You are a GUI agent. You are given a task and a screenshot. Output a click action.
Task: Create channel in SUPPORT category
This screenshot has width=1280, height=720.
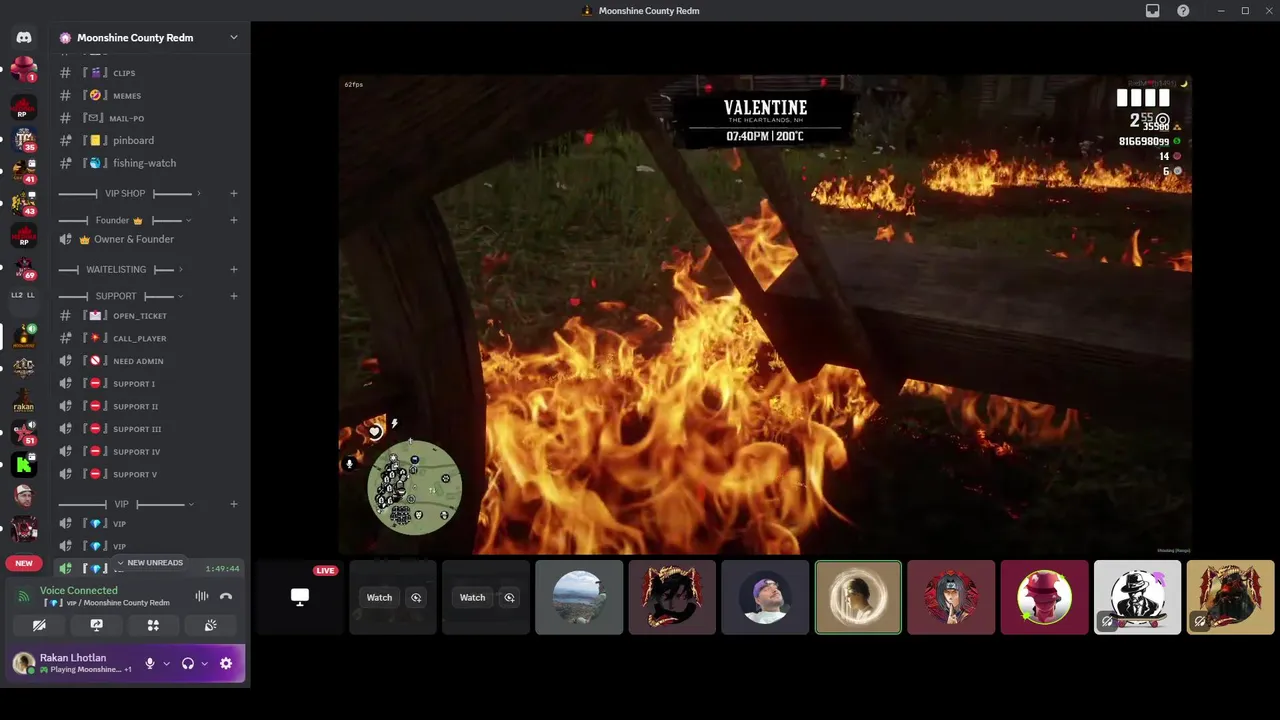click(x=234, y=296)
